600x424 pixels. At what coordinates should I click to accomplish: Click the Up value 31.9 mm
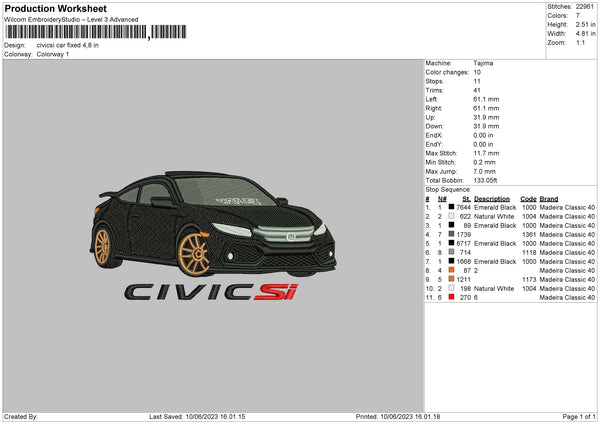click(486, 117)
